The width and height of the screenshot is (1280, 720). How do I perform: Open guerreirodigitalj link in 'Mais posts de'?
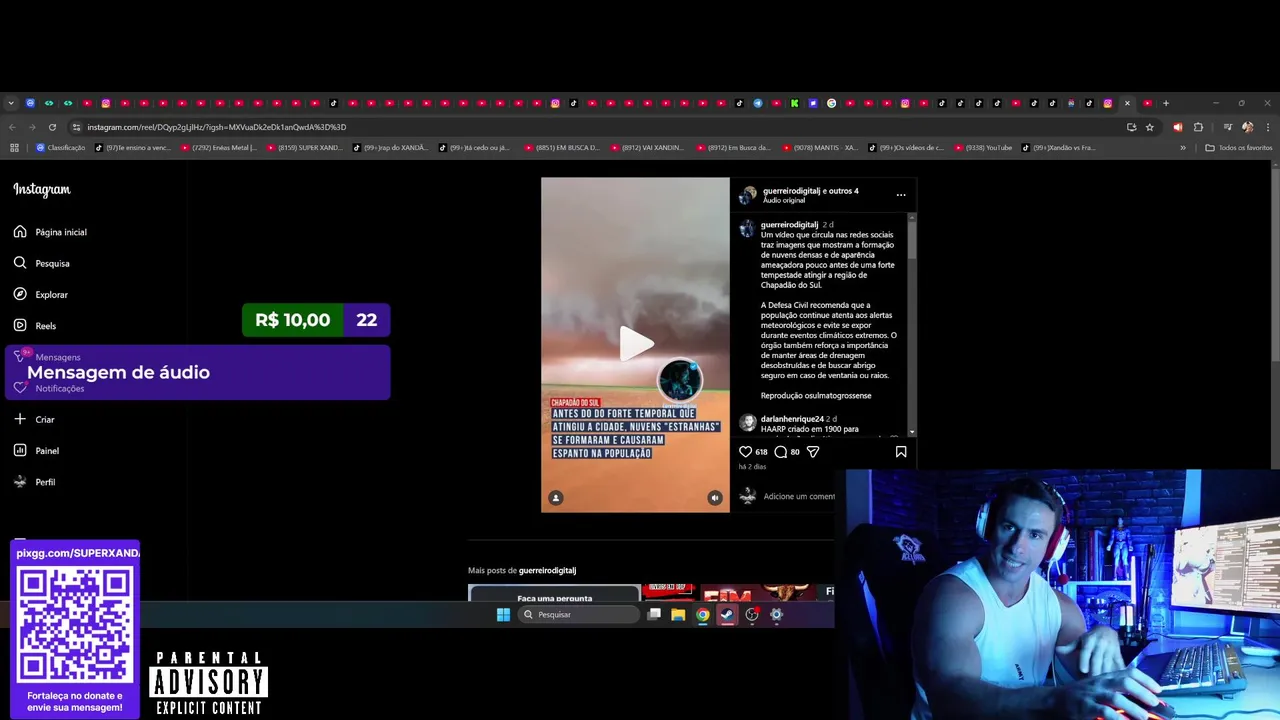click(547, 571)
